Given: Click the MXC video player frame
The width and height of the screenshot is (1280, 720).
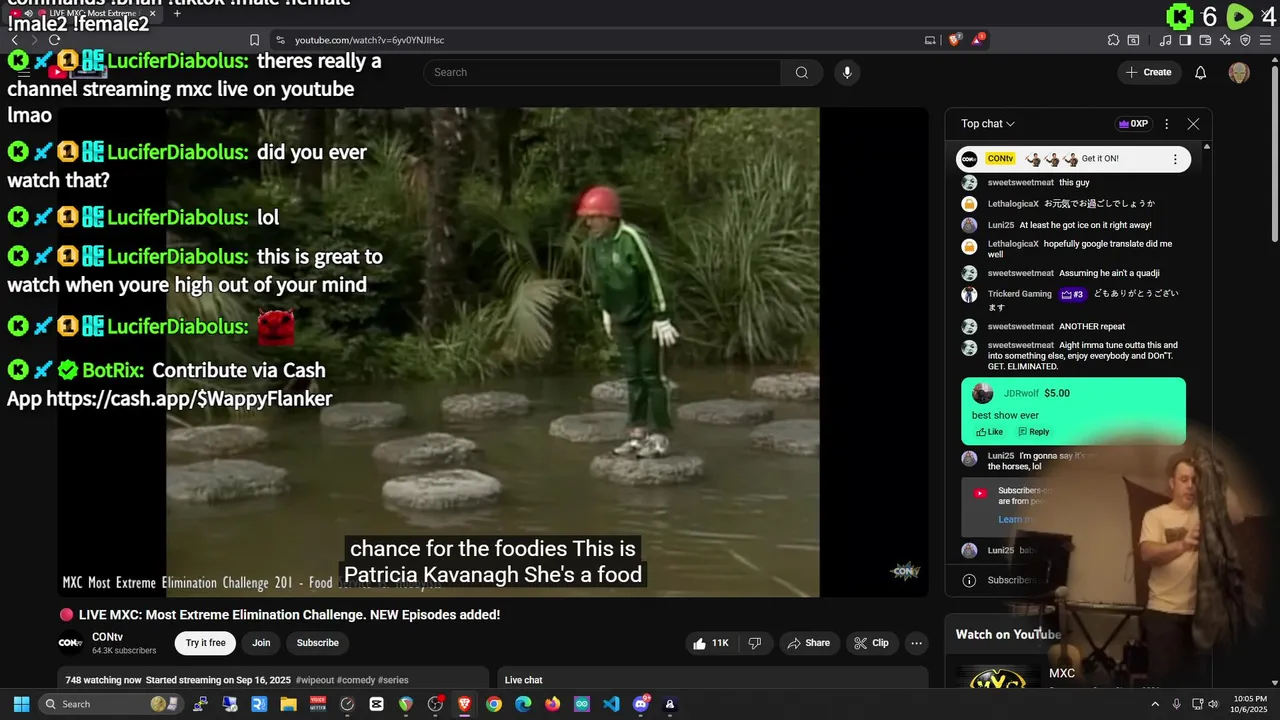Looking at the screenshot, I should 493,352.
